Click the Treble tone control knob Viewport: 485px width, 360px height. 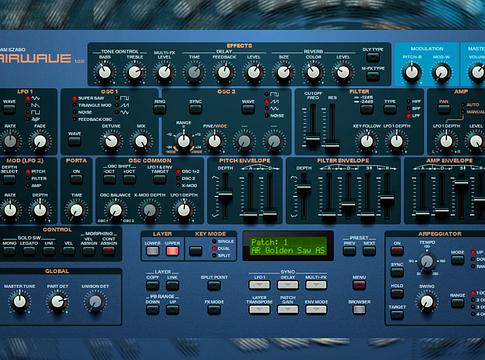(134, 72)
